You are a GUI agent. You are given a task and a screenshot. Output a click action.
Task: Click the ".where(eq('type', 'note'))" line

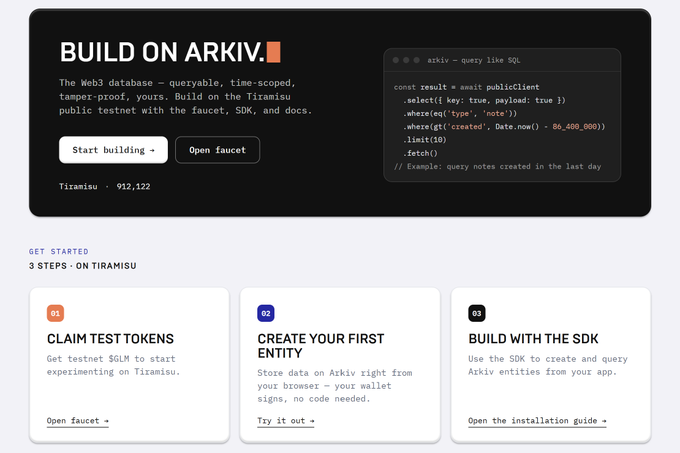pos(460,114)
